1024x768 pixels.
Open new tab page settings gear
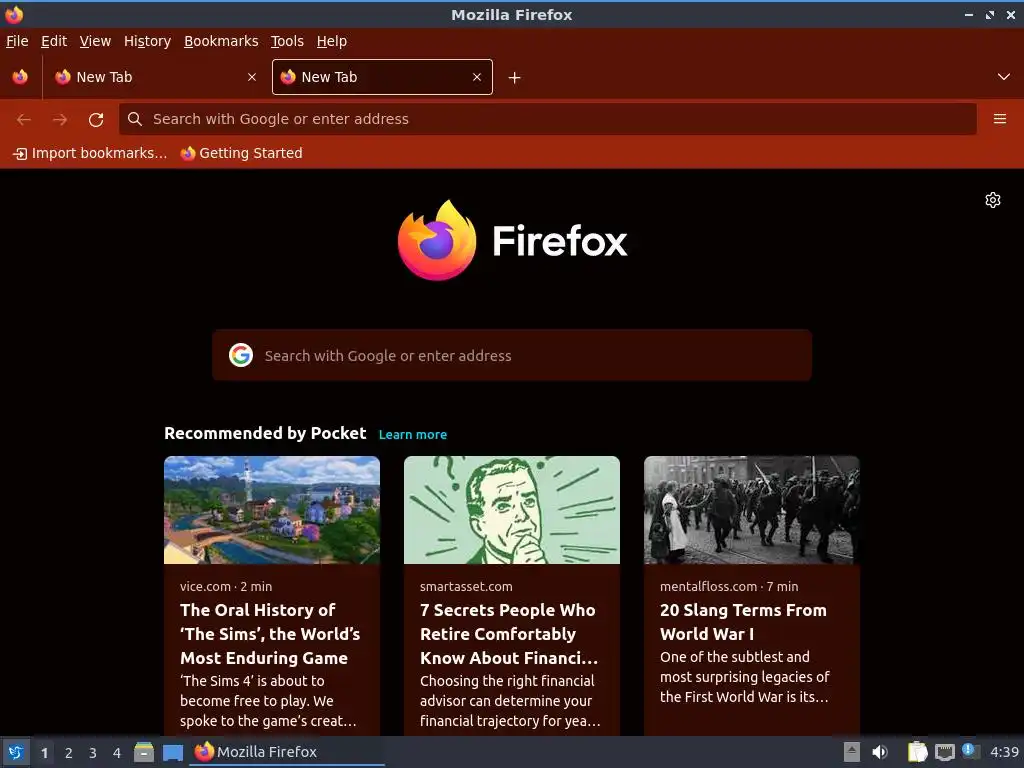click(x=993, y=200)
